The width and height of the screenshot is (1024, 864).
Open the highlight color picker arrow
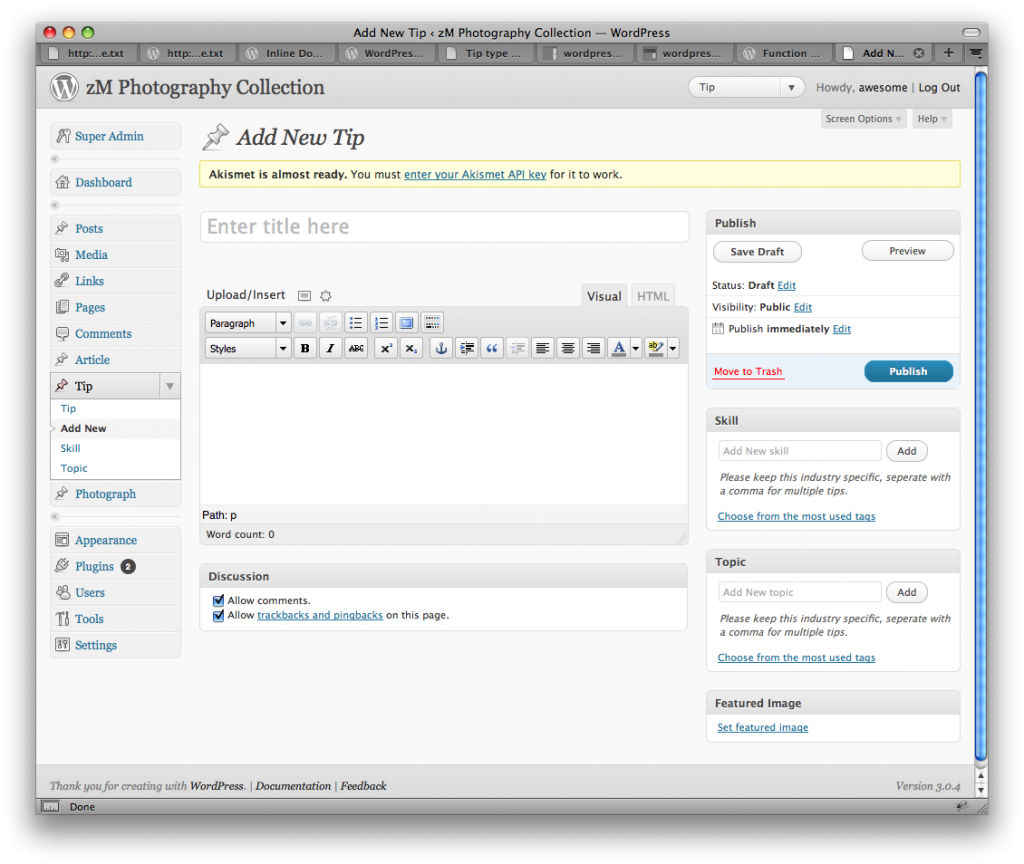[x=673, y=348]
